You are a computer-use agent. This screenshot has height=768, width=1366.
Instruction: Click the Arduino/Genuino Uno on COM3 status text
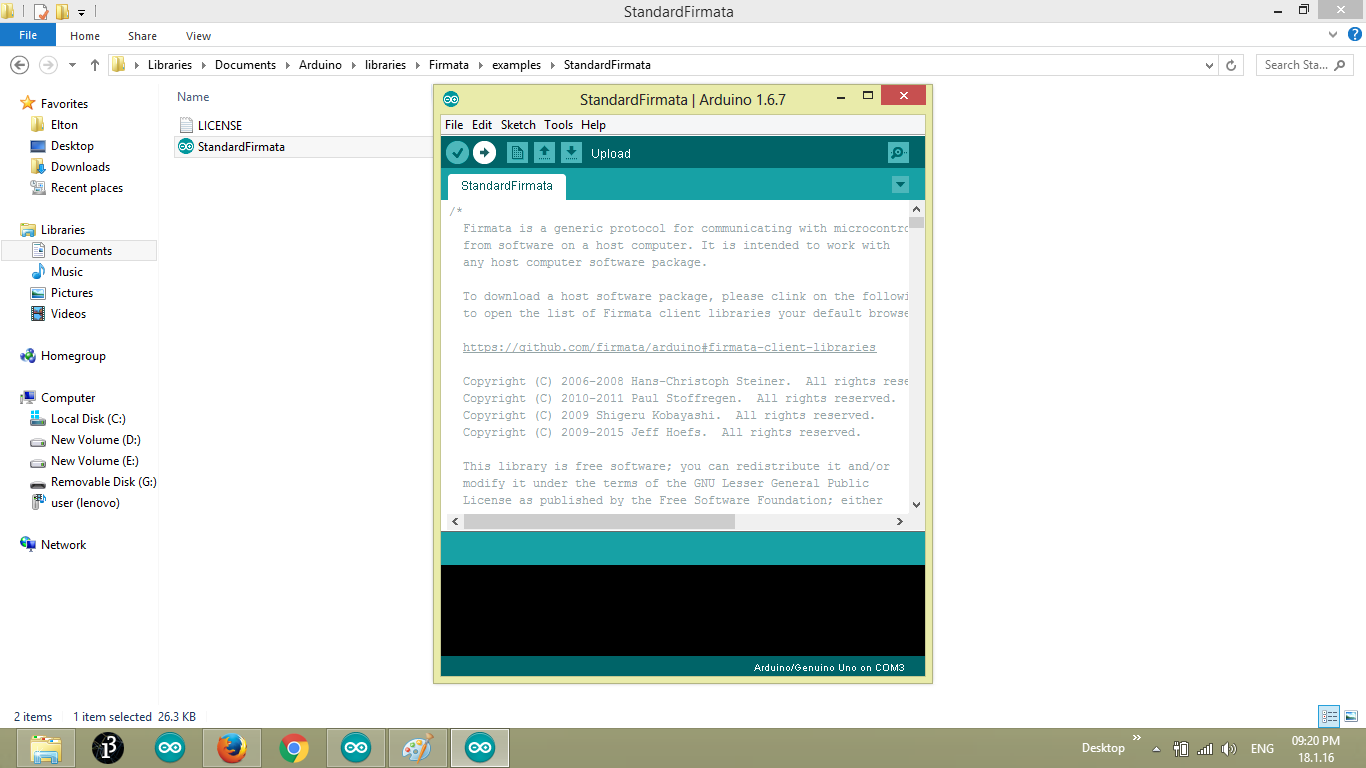[829, 667]
